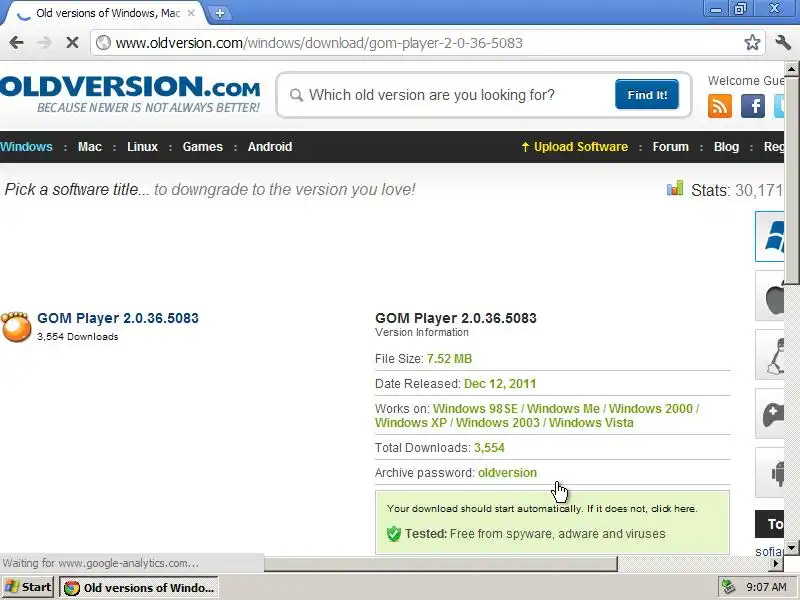The image size is (800, 600).
Task: Click the Windows 98 SE works-on link
Action: coord(475,409)
